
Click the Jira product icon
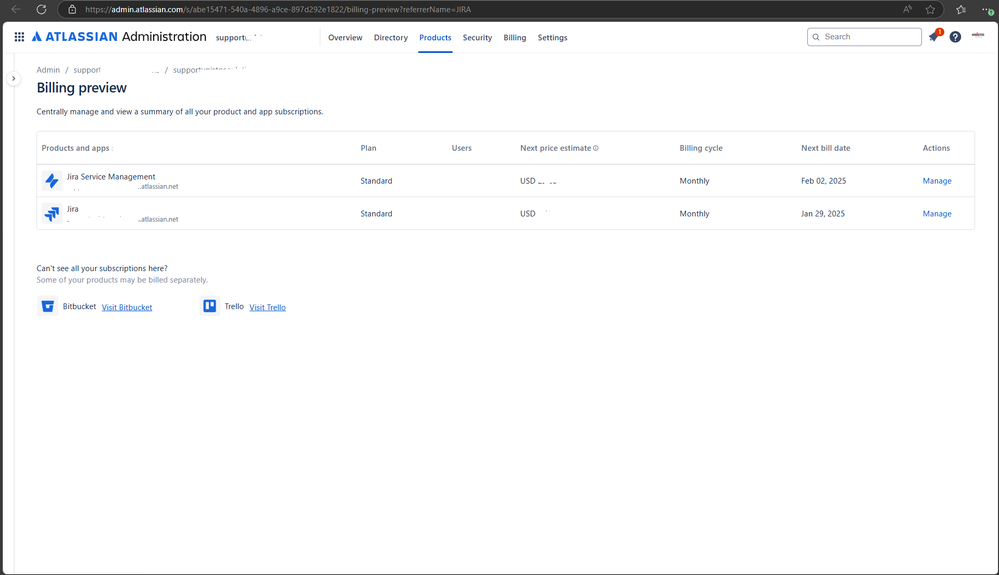coord(52,213)
